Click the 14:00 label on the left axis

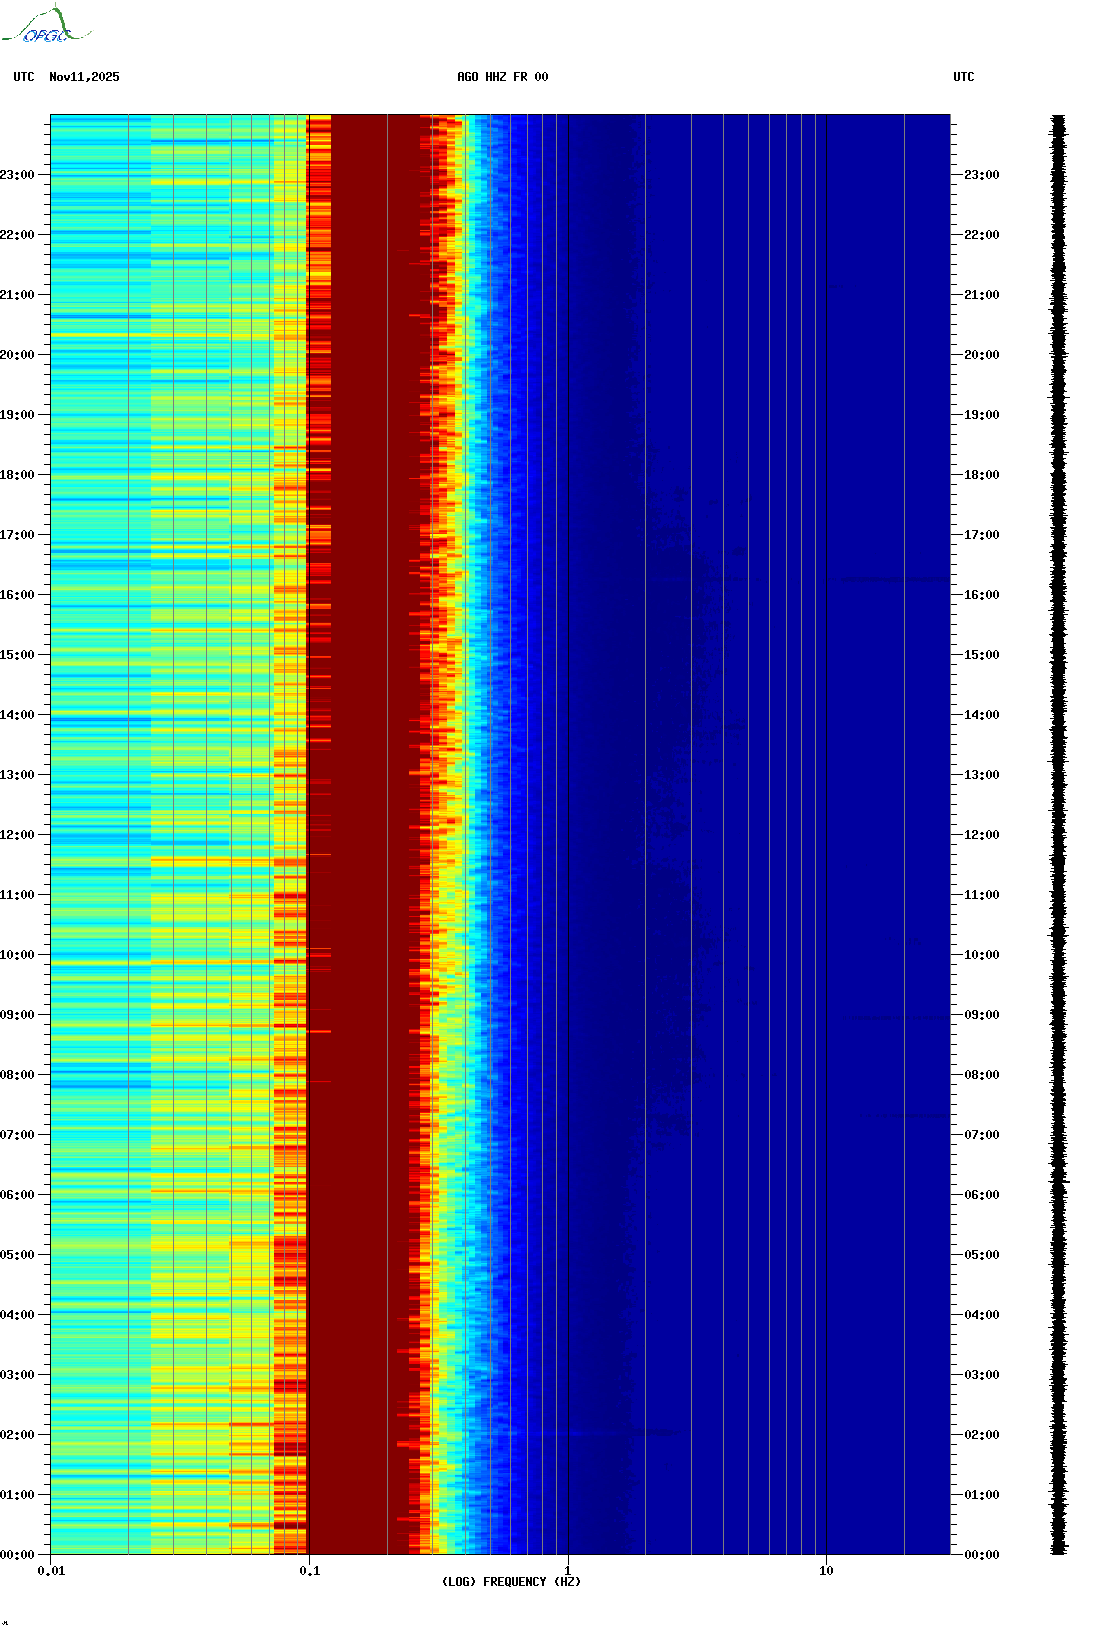pyautogui.click(x=17, y=715)
